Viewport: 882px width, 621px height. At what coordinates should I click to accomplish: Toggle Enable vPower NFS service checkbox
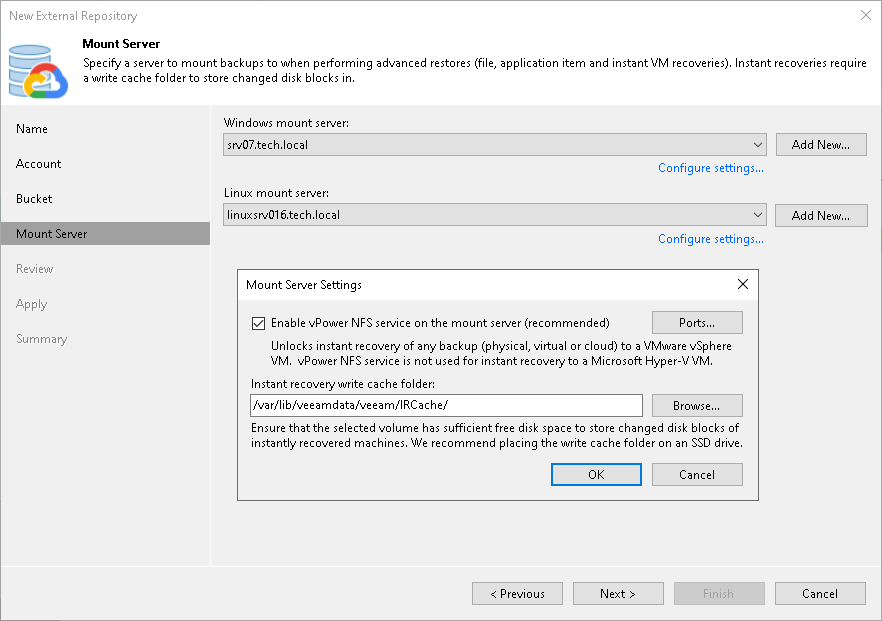[258, 323]
